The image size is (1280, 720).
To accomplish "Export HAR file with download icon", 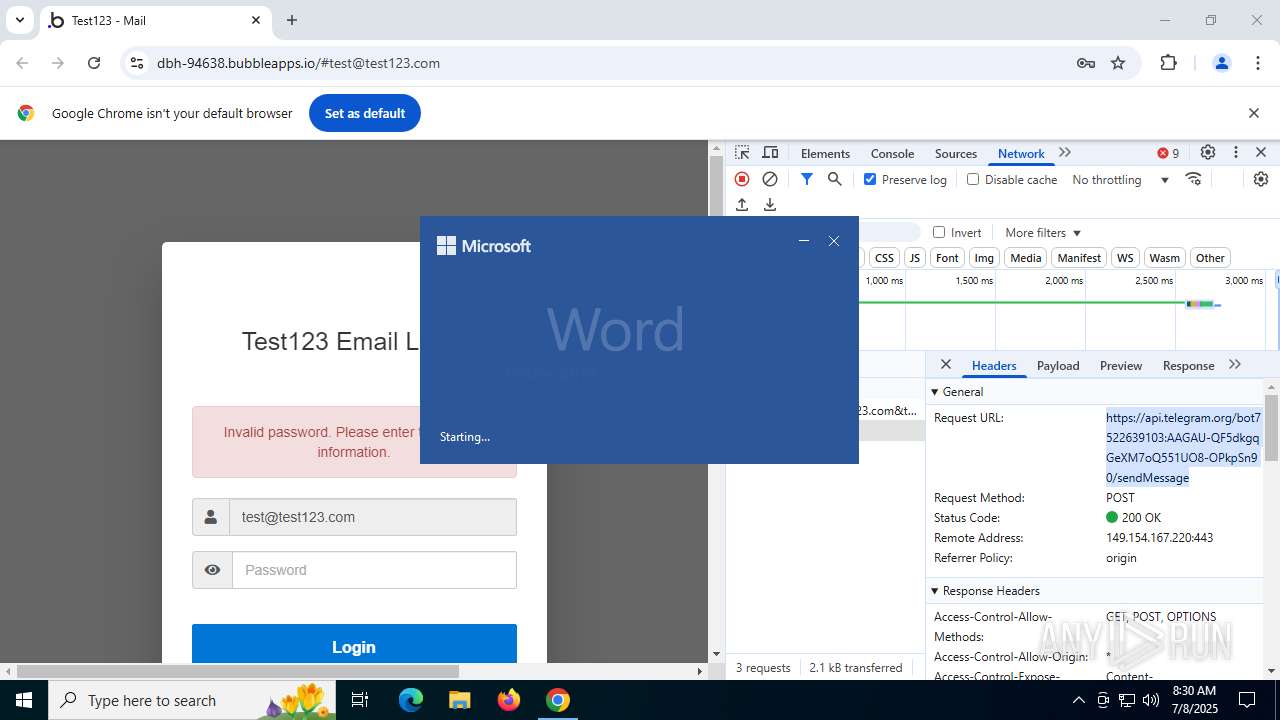I will [x=770, y=205].
